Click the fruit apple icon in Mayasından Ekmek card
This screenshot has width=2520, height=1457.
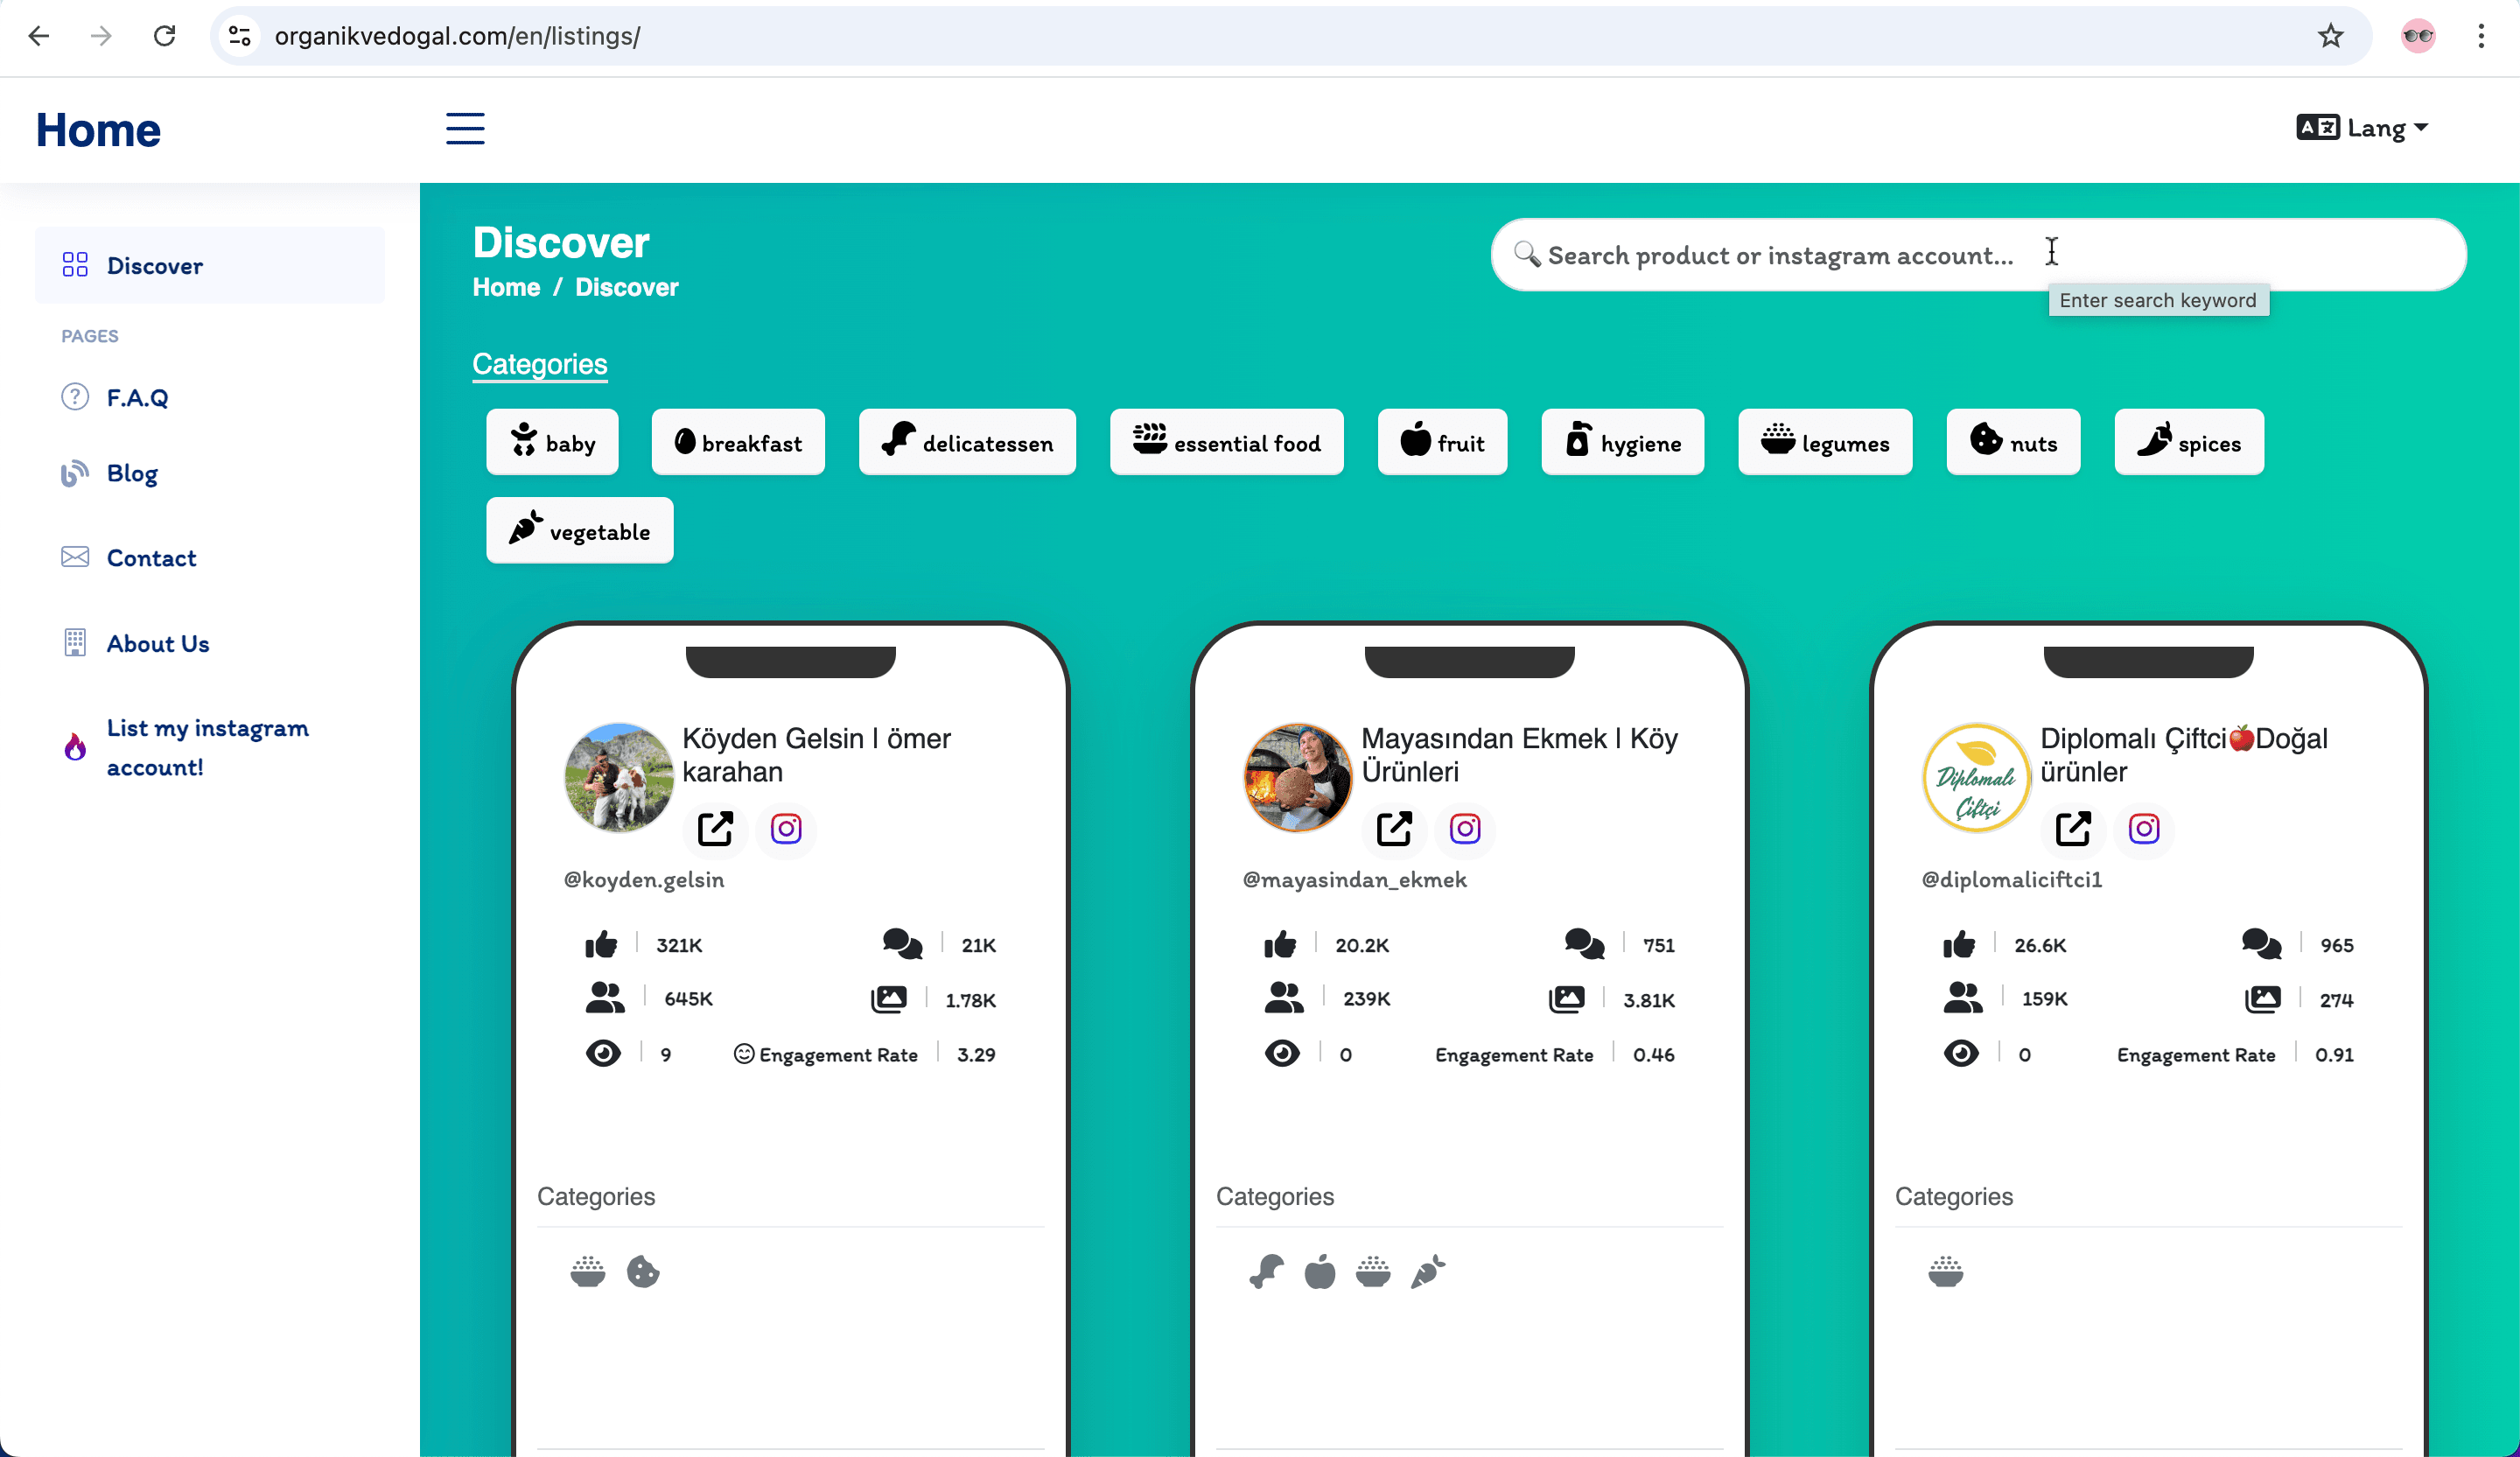pos(1320,1272)
